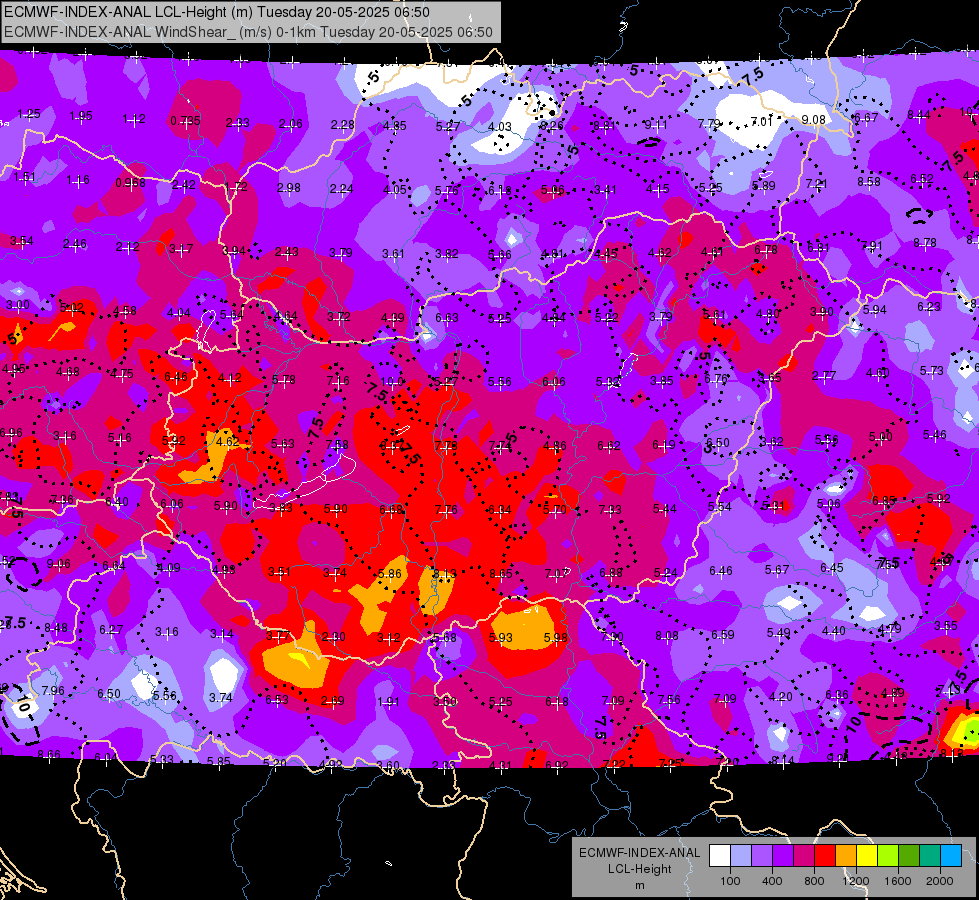This screenshot has width=979, height=900.
Task: Click the wind shear value 3.83
Action: pyautogui.click(x=280, y=508)
